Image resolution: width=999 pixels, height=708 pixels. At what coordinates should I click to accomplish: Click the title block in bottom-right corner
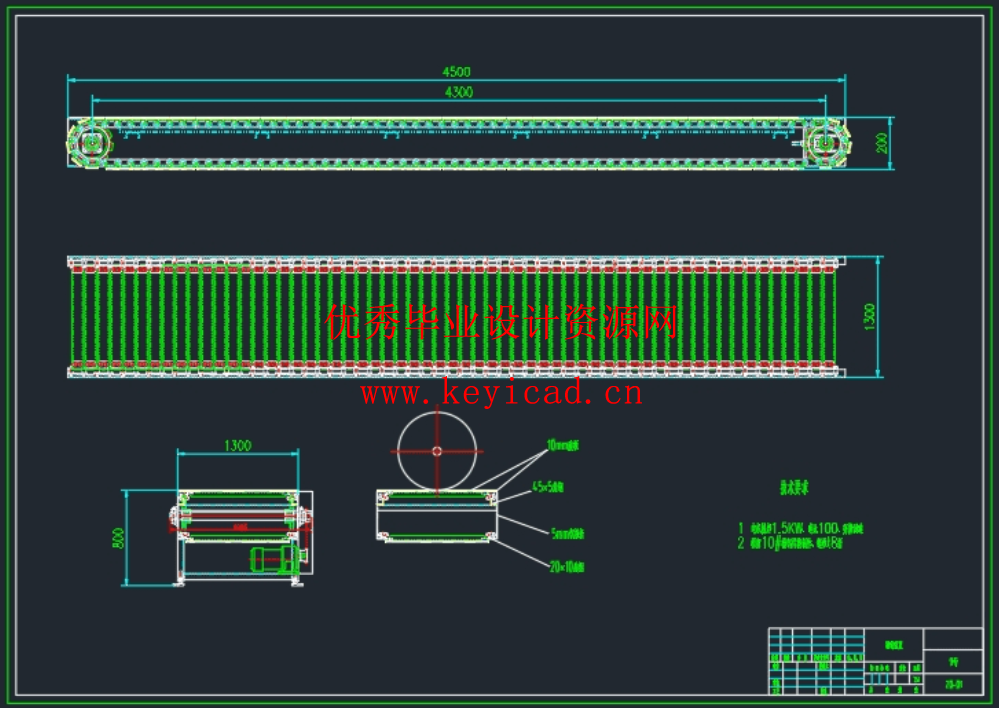click(x=875, y=661)
